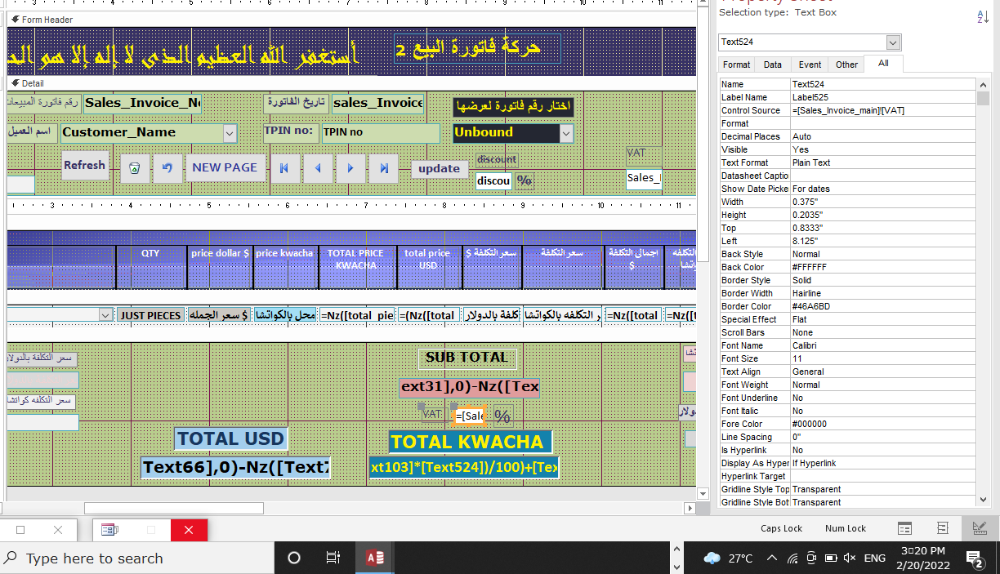This screenshot has width=1000, height=574.
Task: Switch to the Event tab in Property Sheet
Action: [x=809, y=64]
